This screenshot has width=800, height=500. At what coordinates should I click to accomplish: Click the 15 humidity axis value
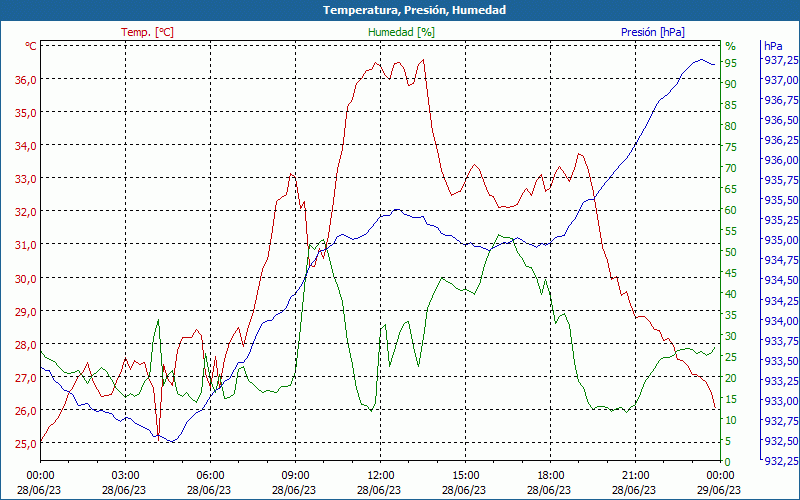pyautogui.click(x=731, y=399)
